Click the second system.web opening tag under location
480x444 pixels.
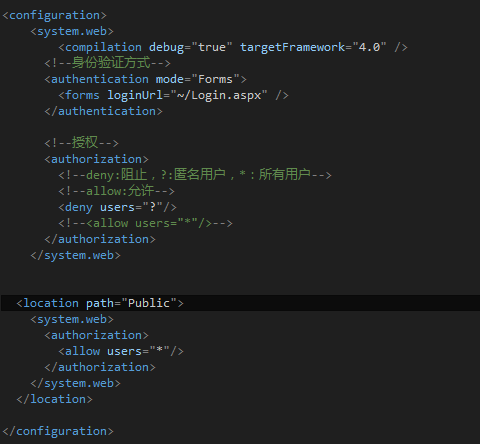coord(72,319)
